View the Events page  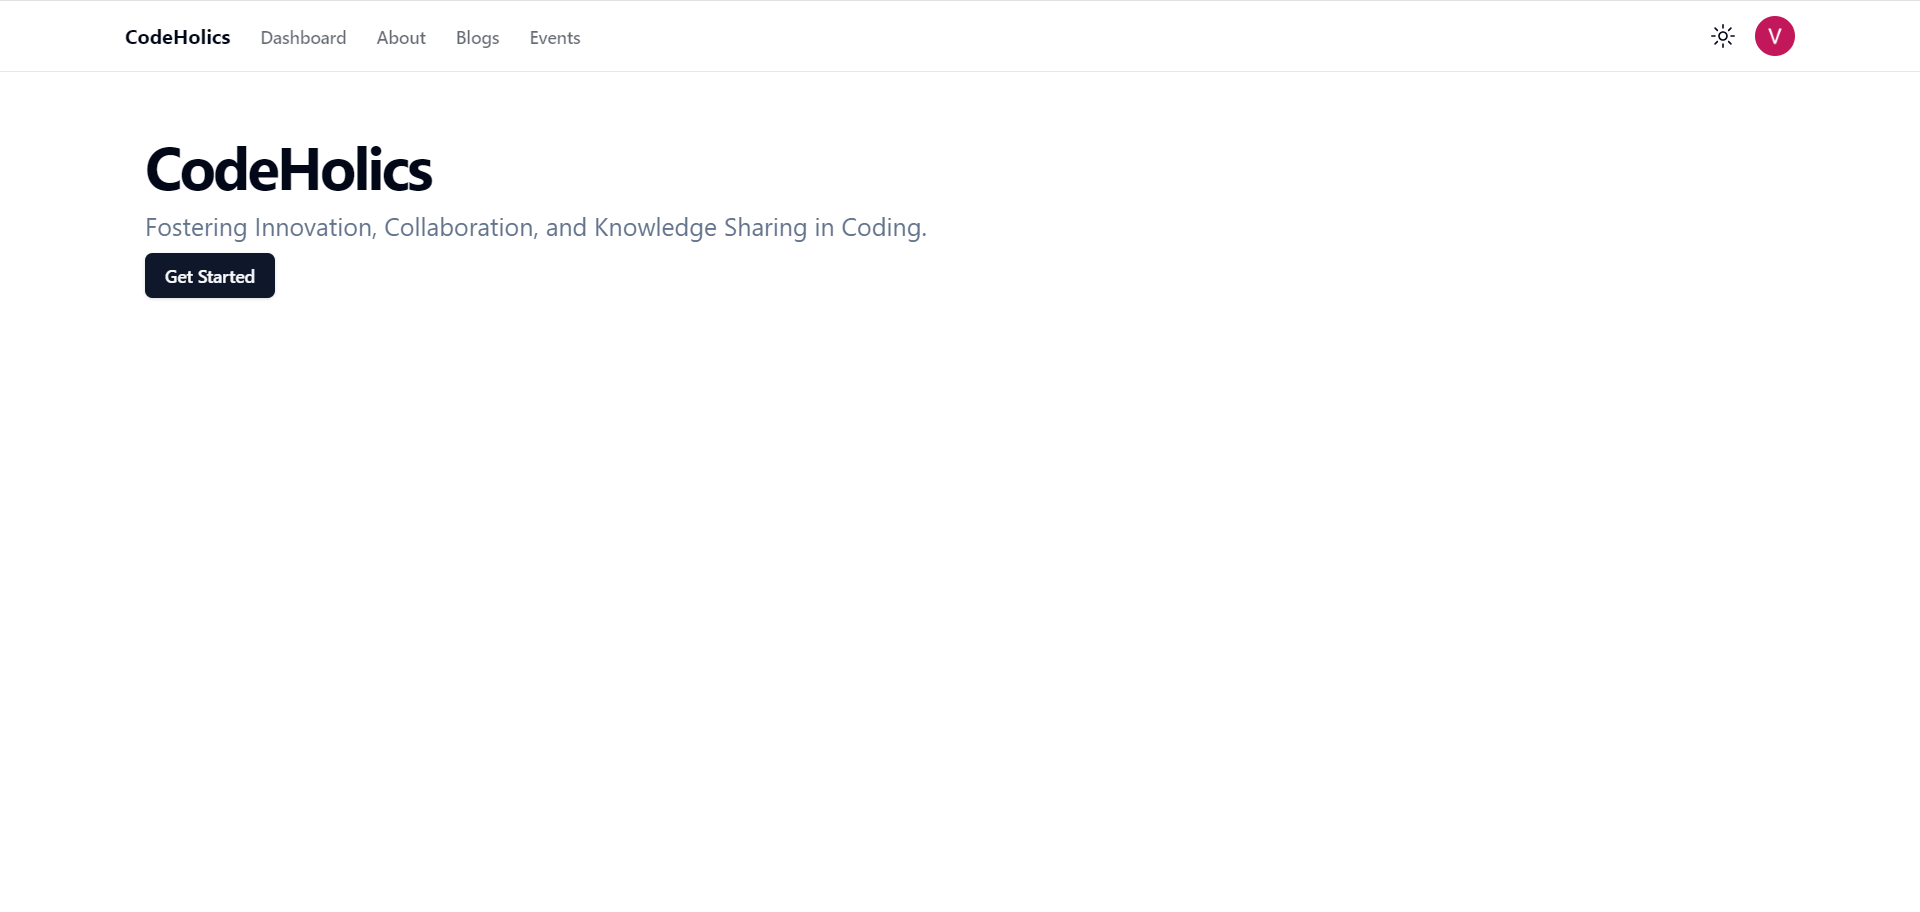point(555,38)
